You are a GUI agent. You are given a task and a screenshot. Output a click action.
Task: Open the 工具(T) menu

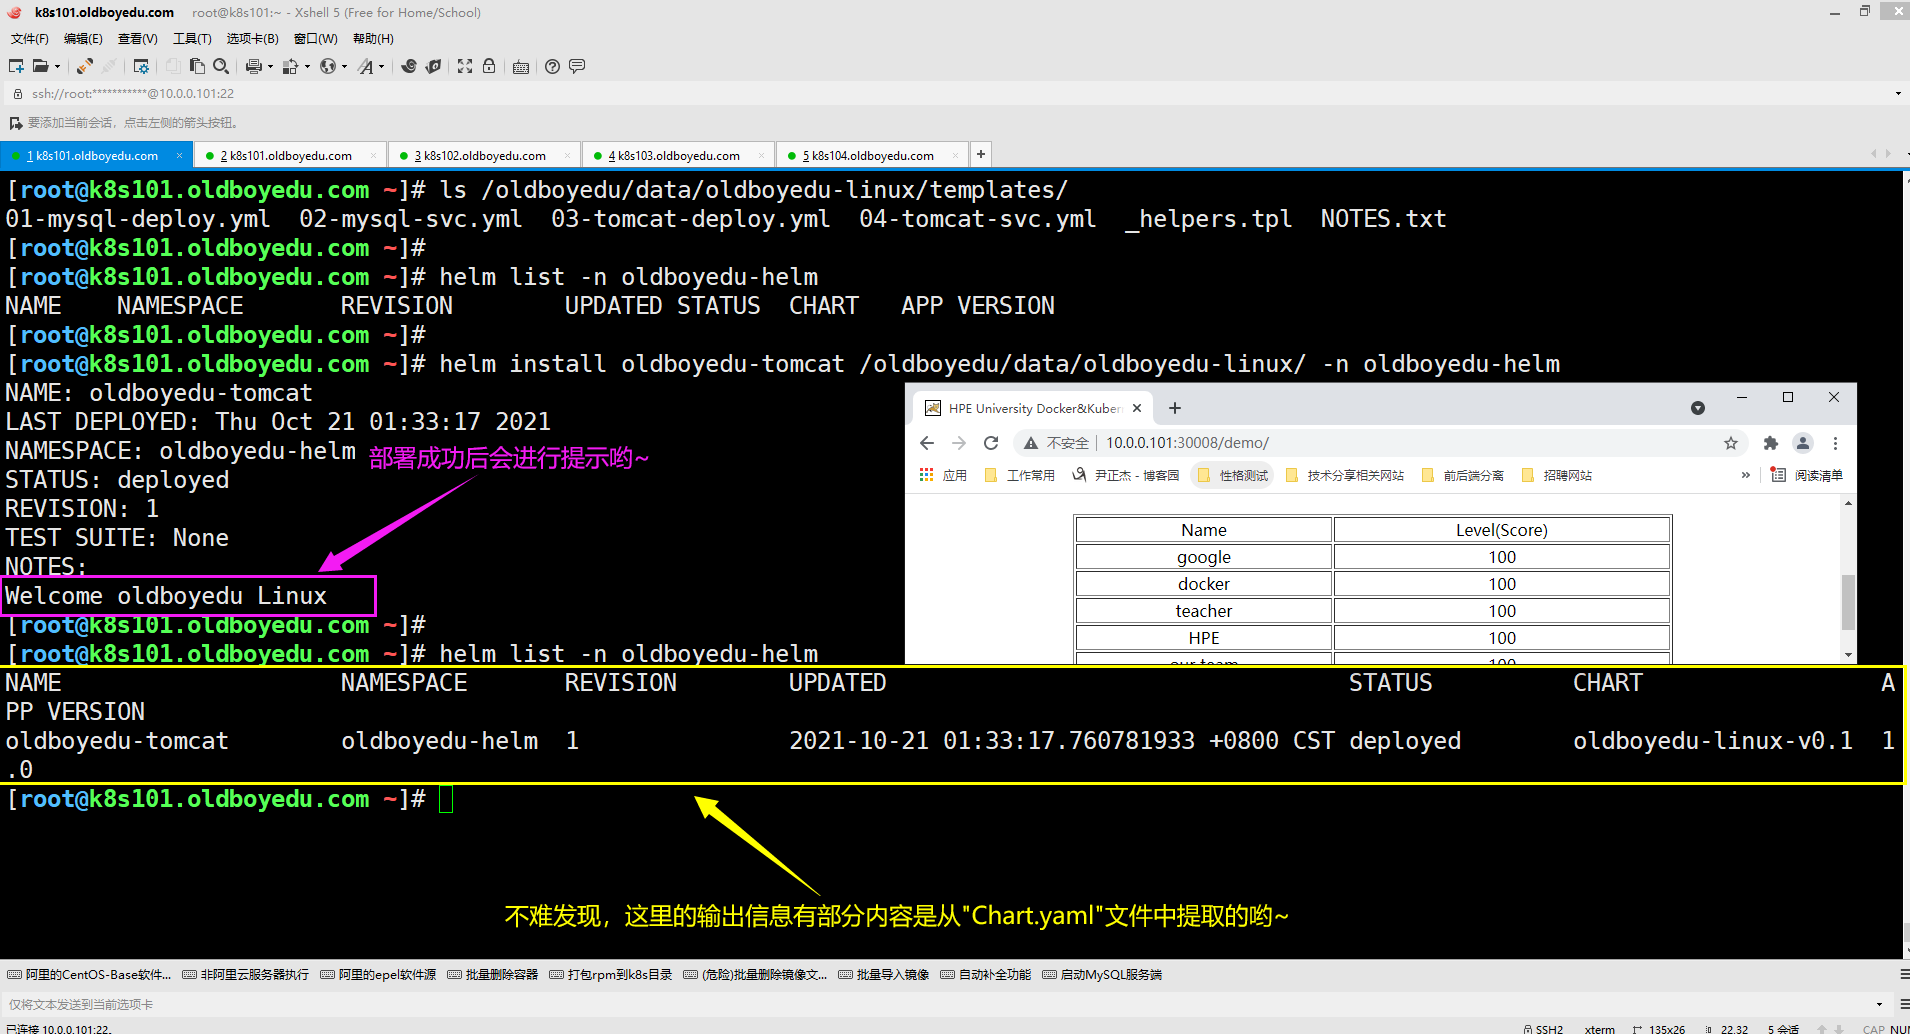192,39
